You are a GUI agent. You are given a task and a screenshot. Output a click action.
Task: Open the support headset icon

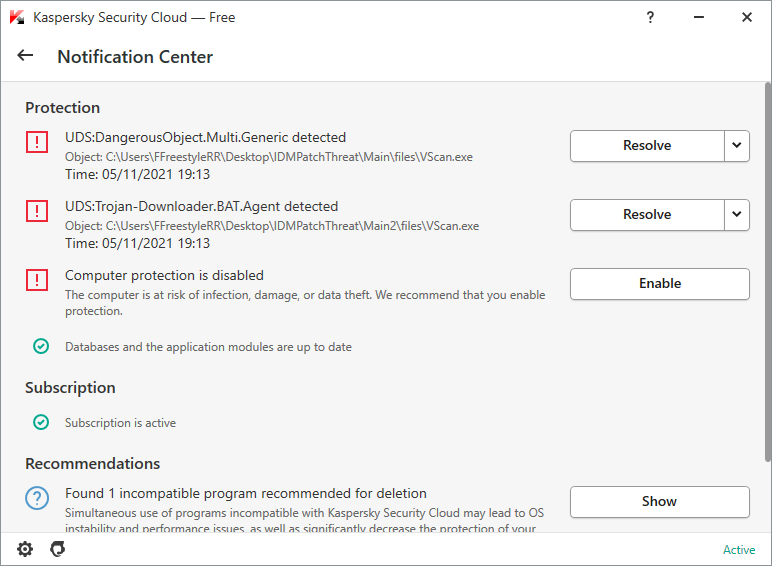pos(58,549)
